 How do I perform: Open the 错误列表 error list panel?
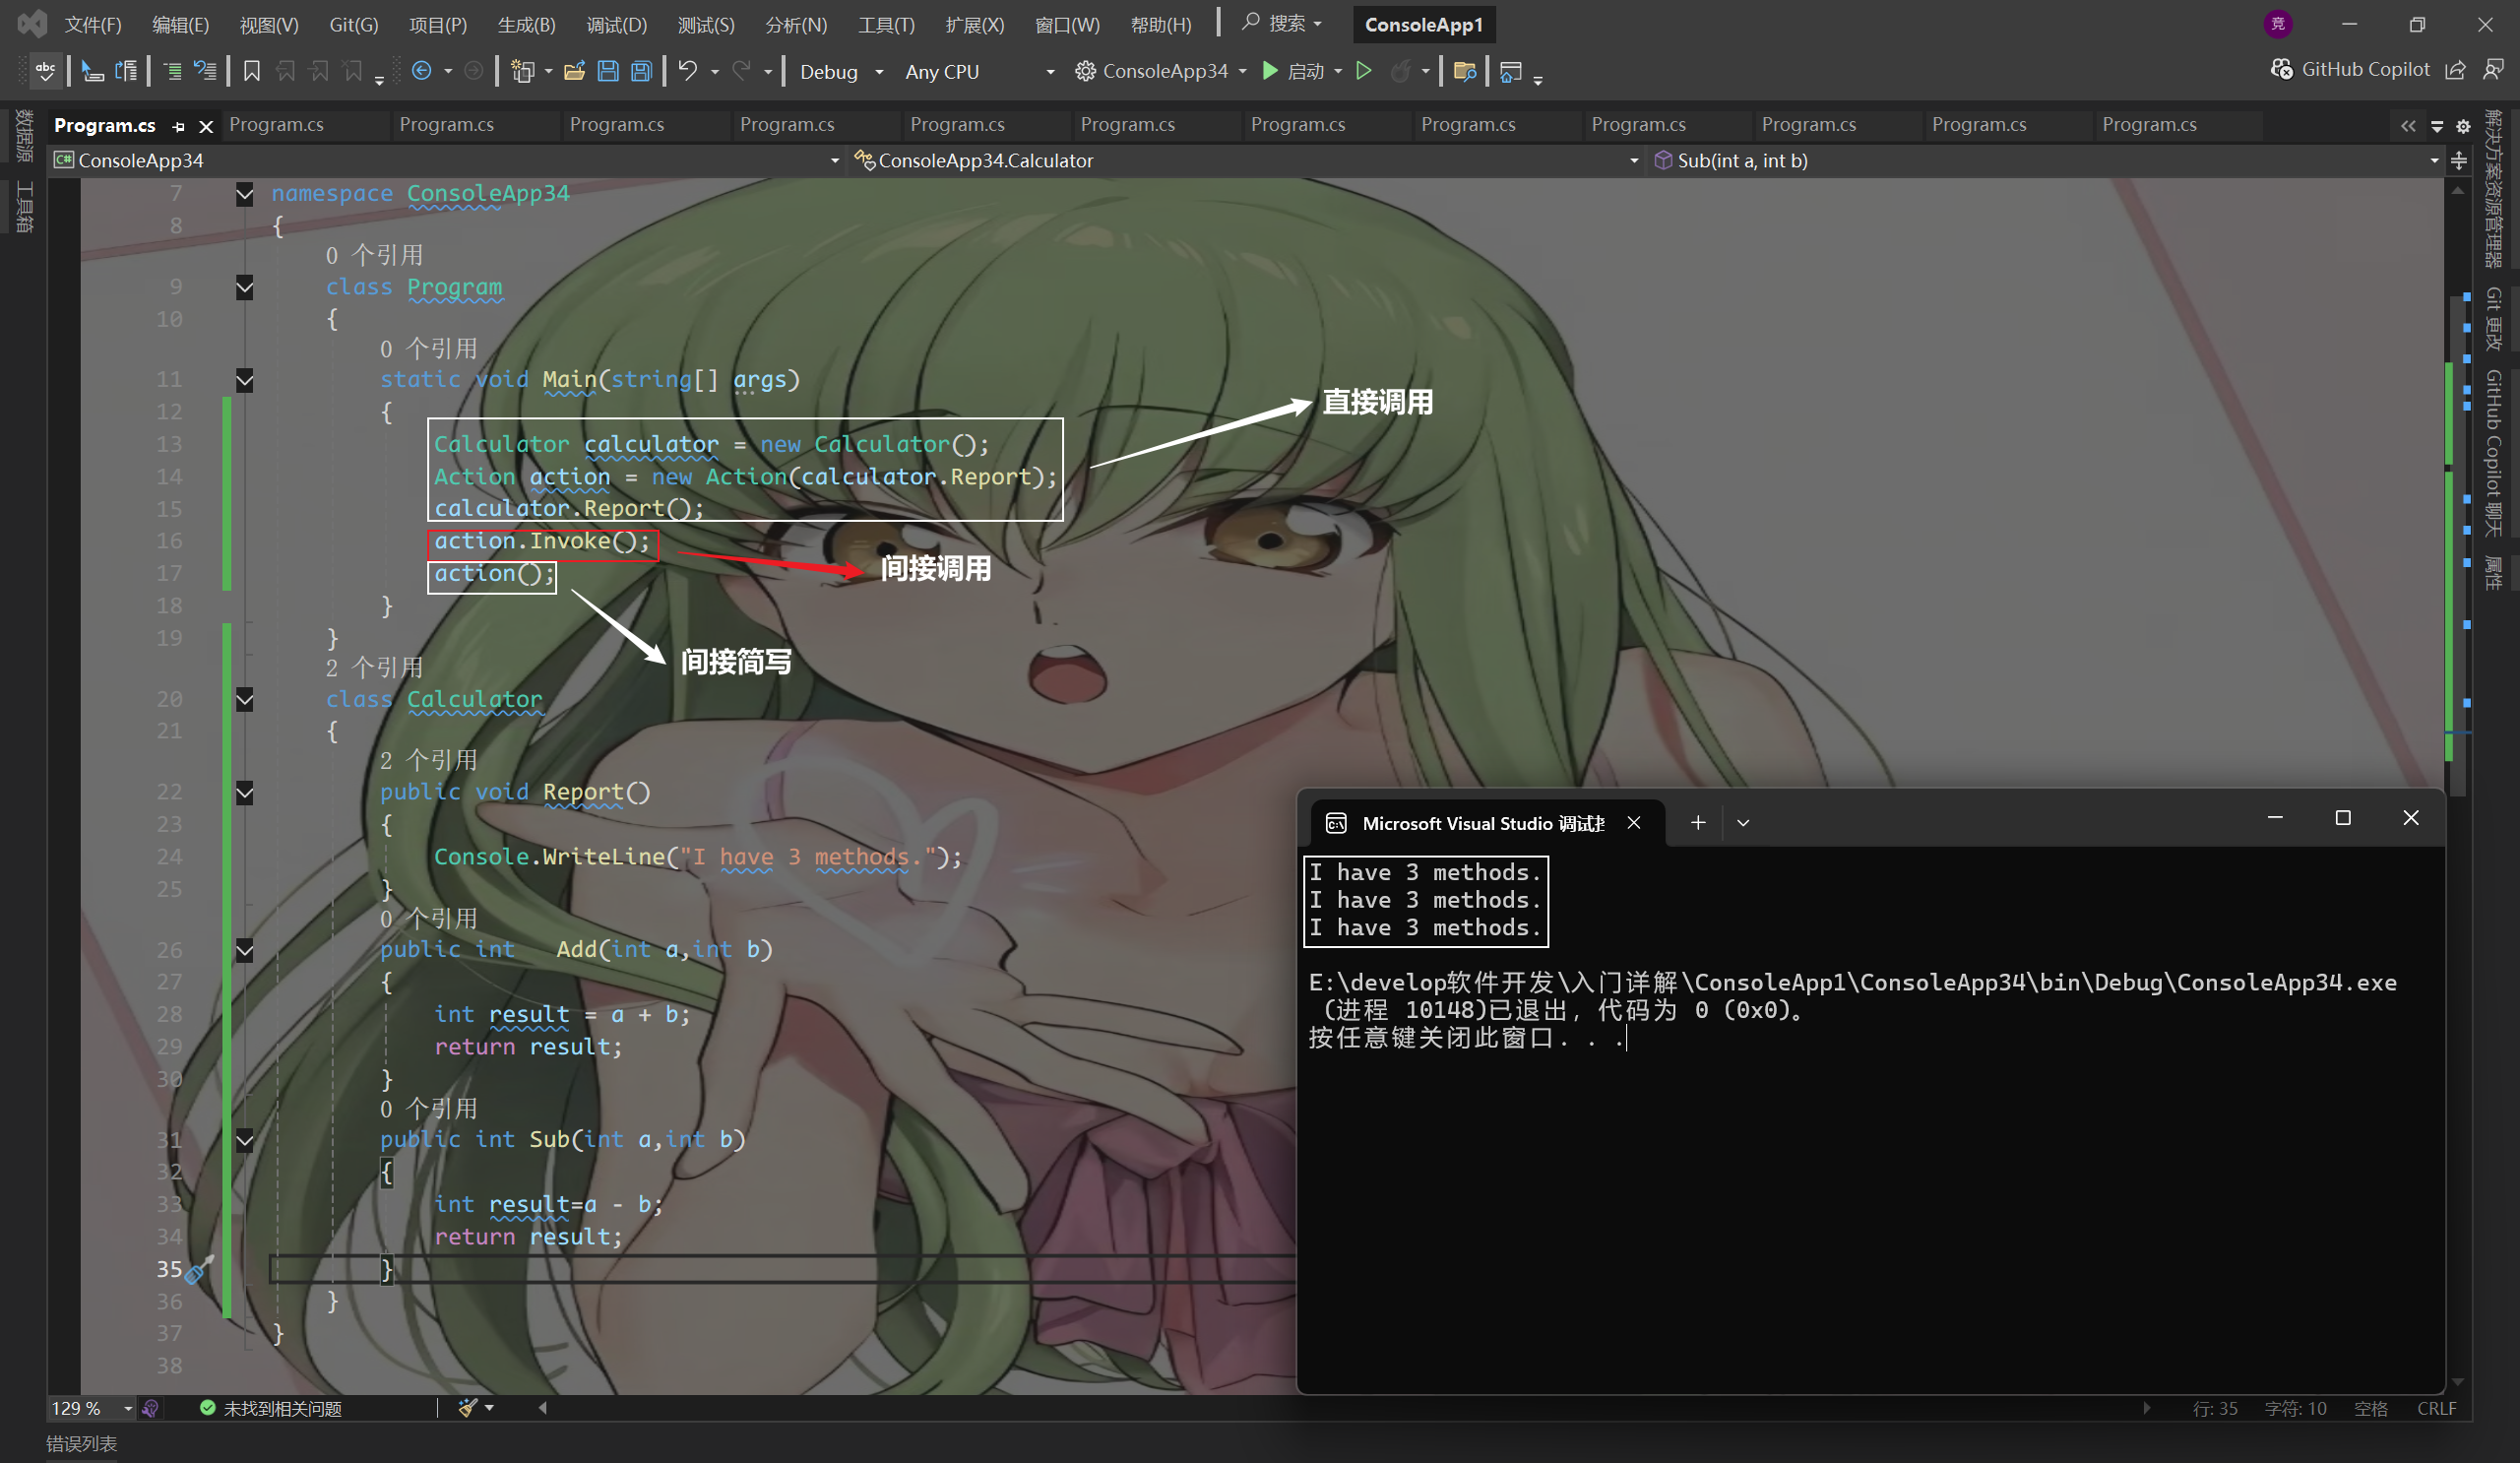82,1444
